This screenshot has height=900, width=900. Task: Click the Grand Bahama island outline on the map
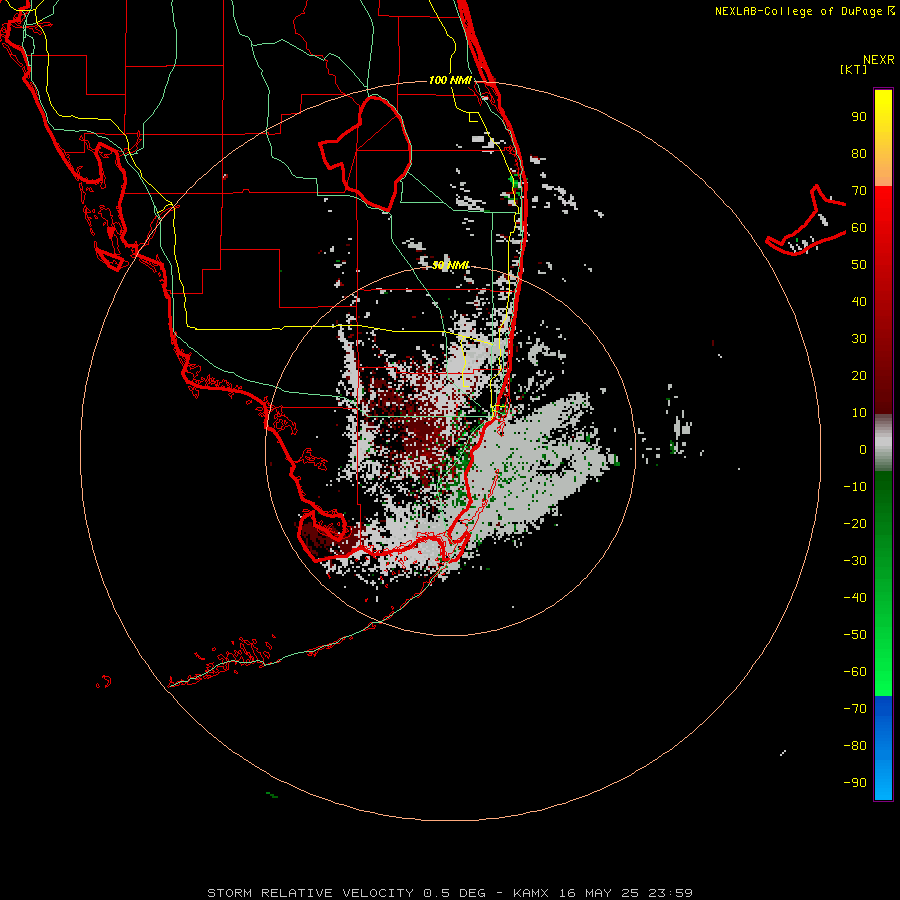tap(806, 221)
